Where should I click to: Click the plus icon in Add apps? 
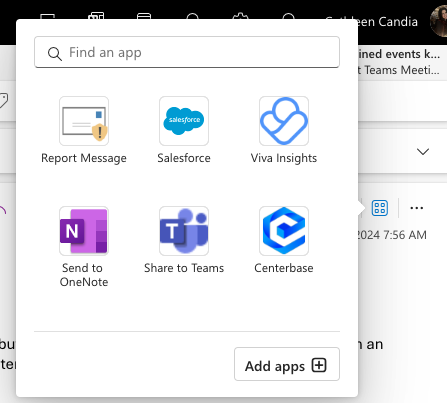(x=319, y=365)
